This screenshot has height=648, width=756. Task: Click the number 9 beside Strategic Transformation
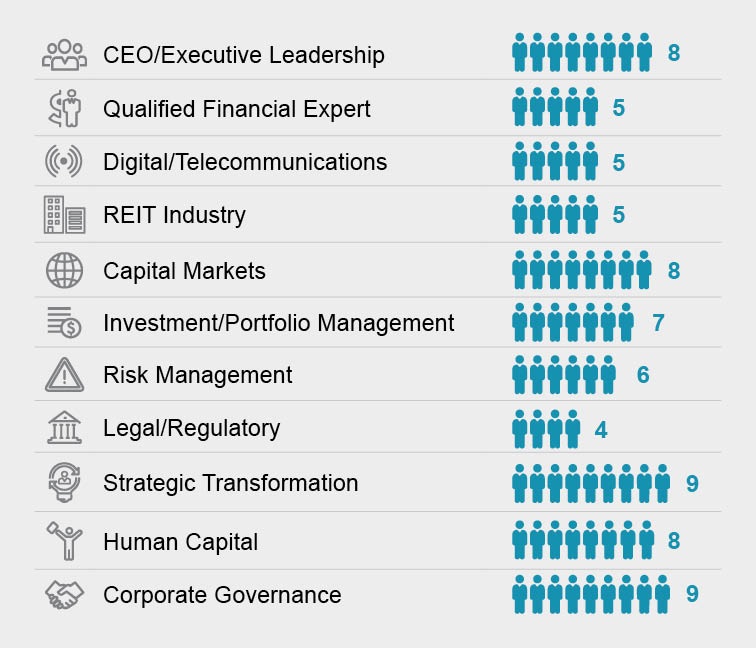pos(692,484)
